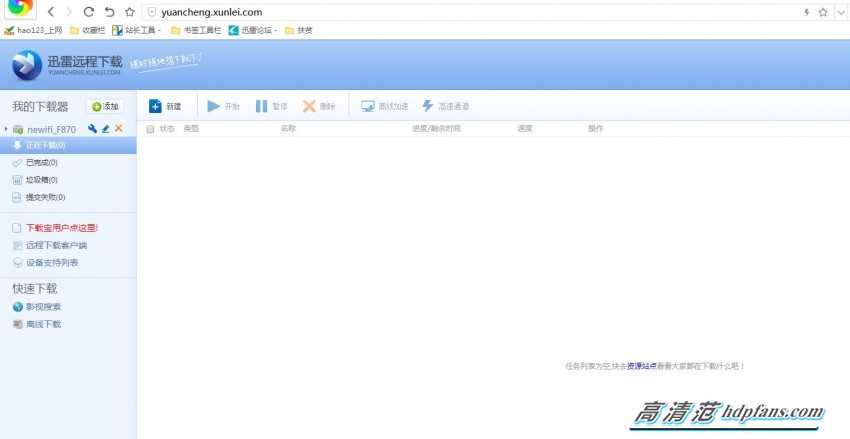
Task: Select 正在下载(0) downloading list
Action: coord(45,146)
